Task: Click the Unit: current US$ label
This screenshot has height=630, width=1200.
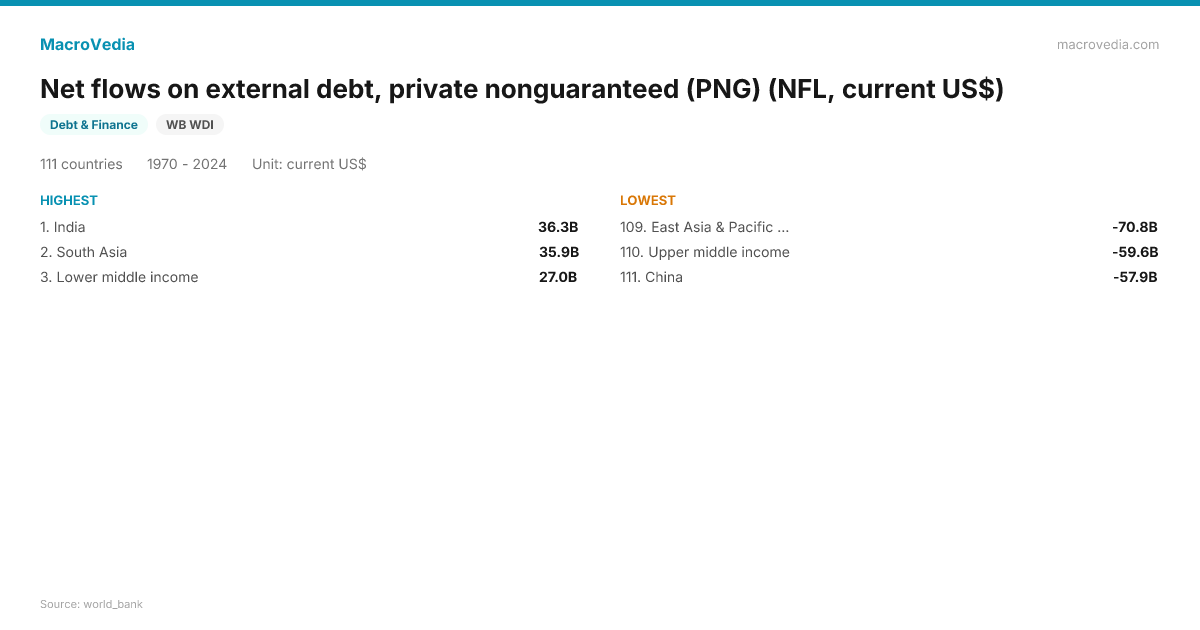Action: pos(309,164)
